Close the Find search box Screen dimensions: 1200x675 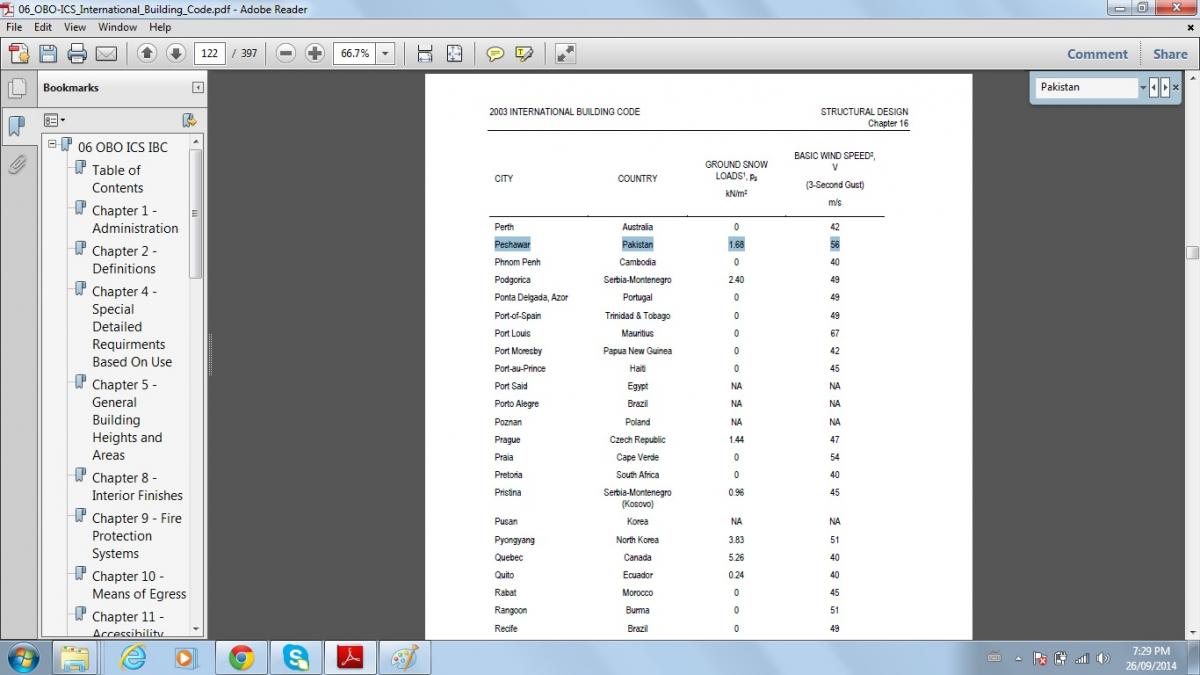point(1176,87)
